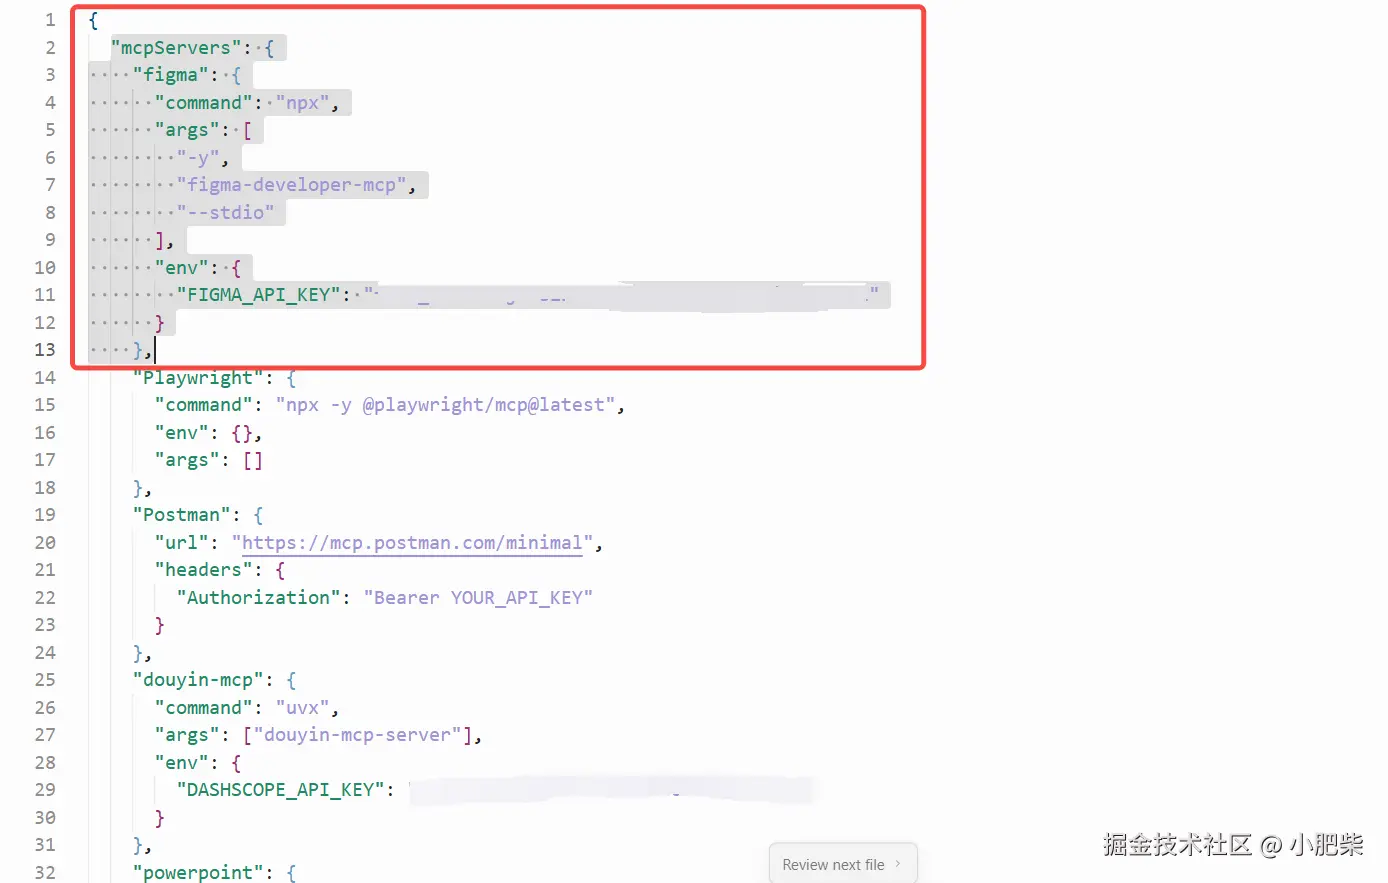Click the "Authorization" key text
This screenshot has height=883, width=1388.
(x=258, y=598)
